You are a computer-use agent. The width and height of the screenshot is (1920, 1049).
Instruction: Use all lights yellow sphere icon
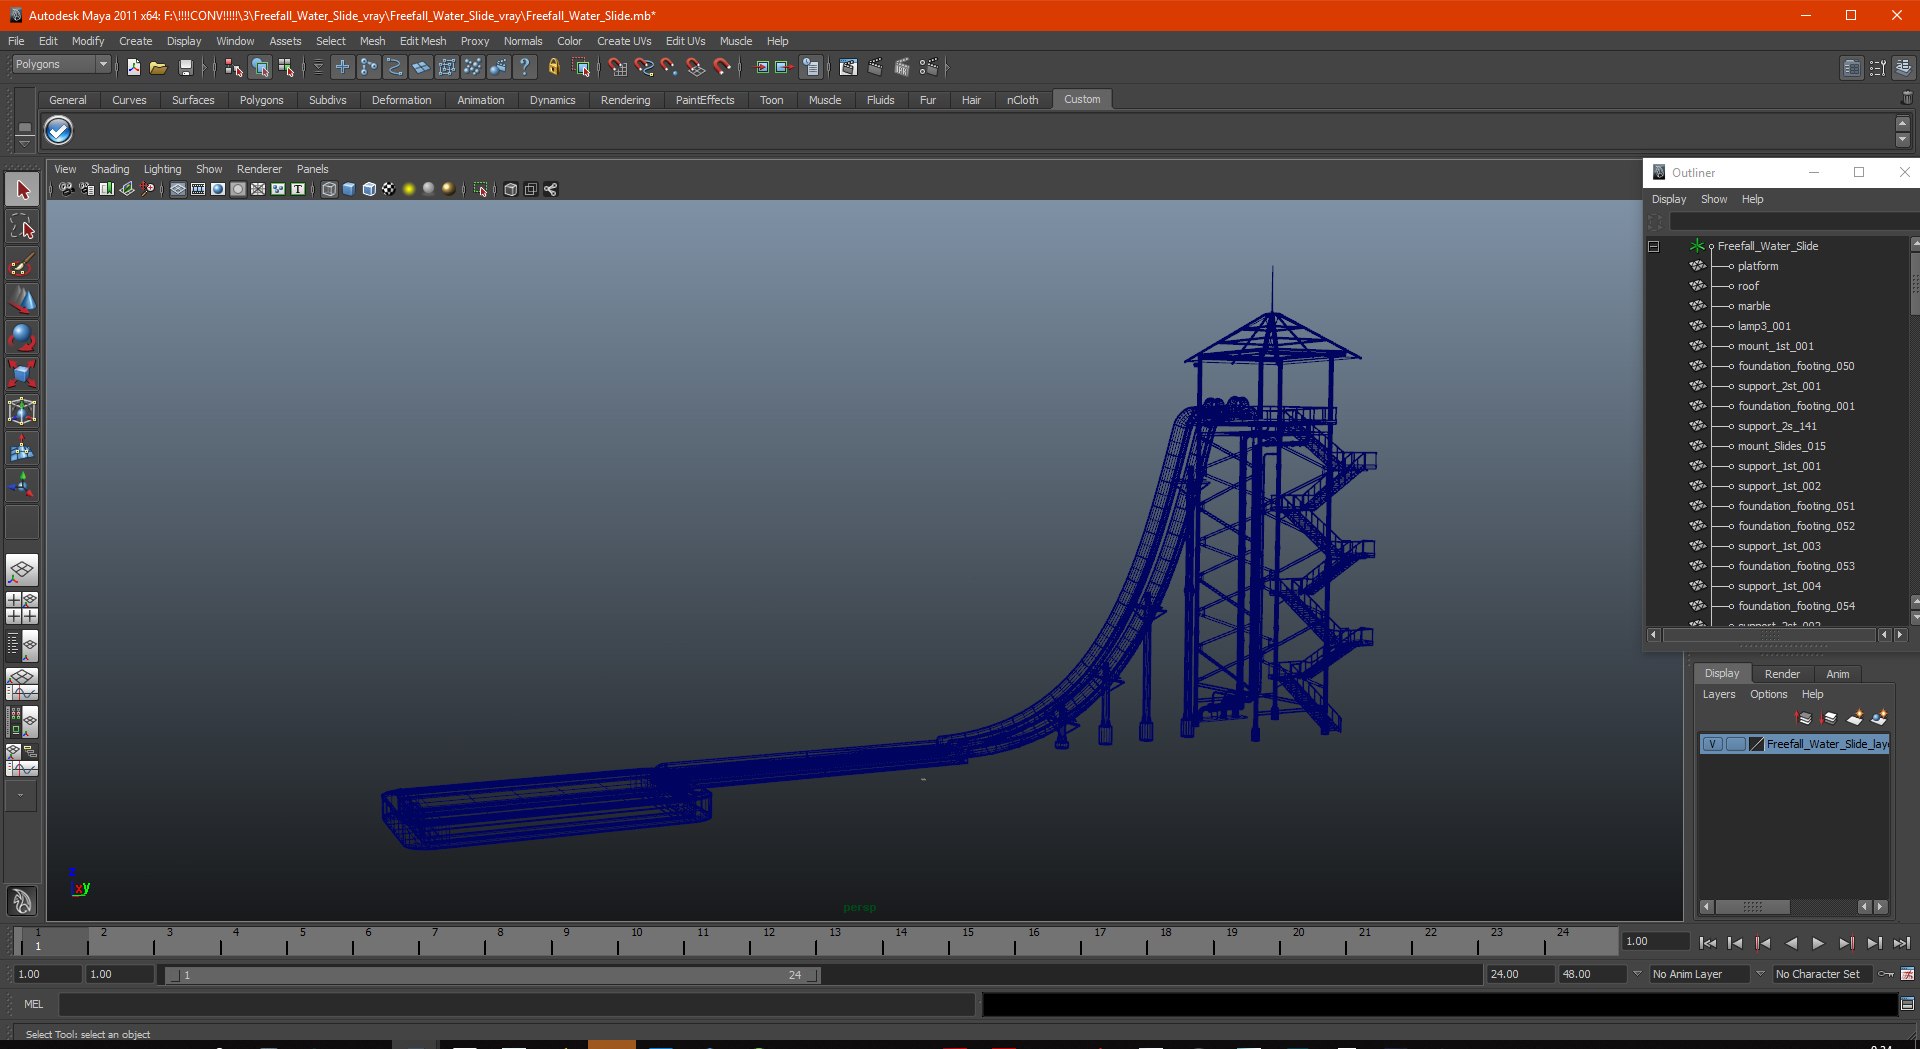coord(409,189)
